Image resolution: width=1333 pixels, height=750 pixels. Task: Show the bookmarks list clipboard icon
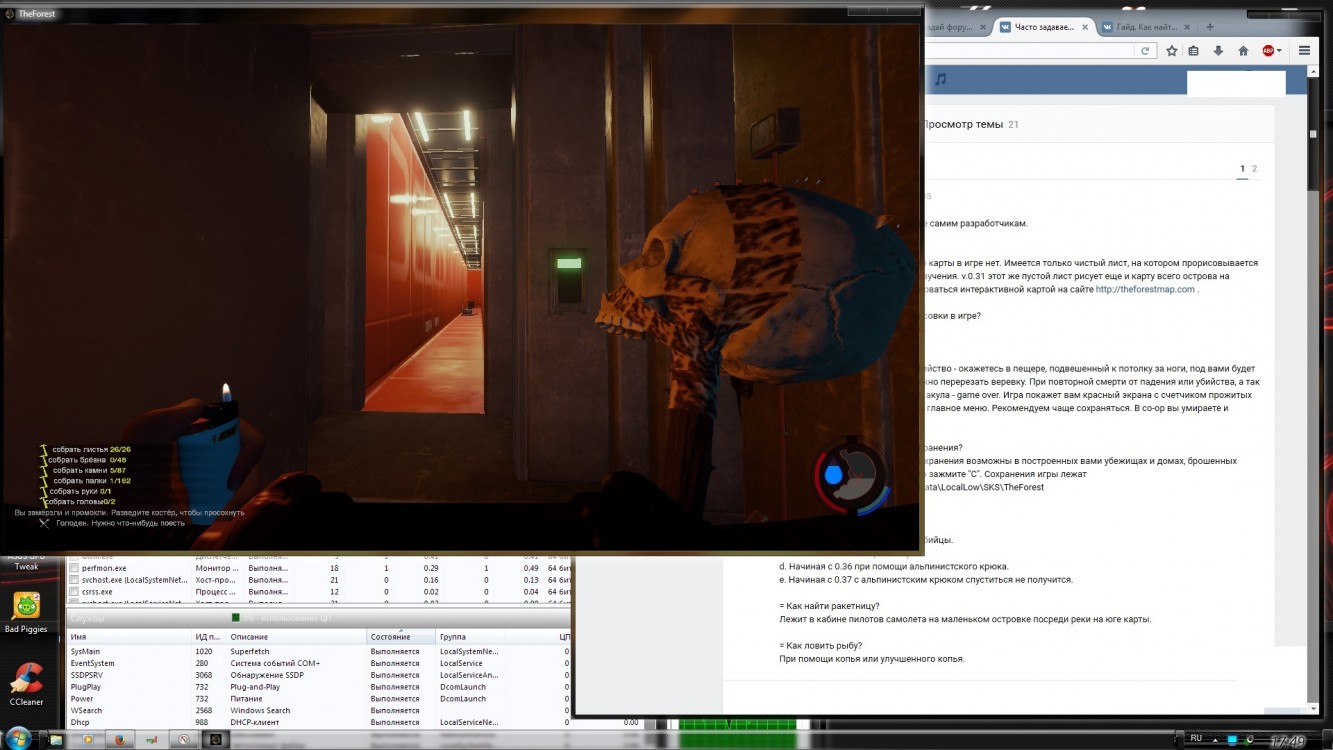click(1194, 51)
